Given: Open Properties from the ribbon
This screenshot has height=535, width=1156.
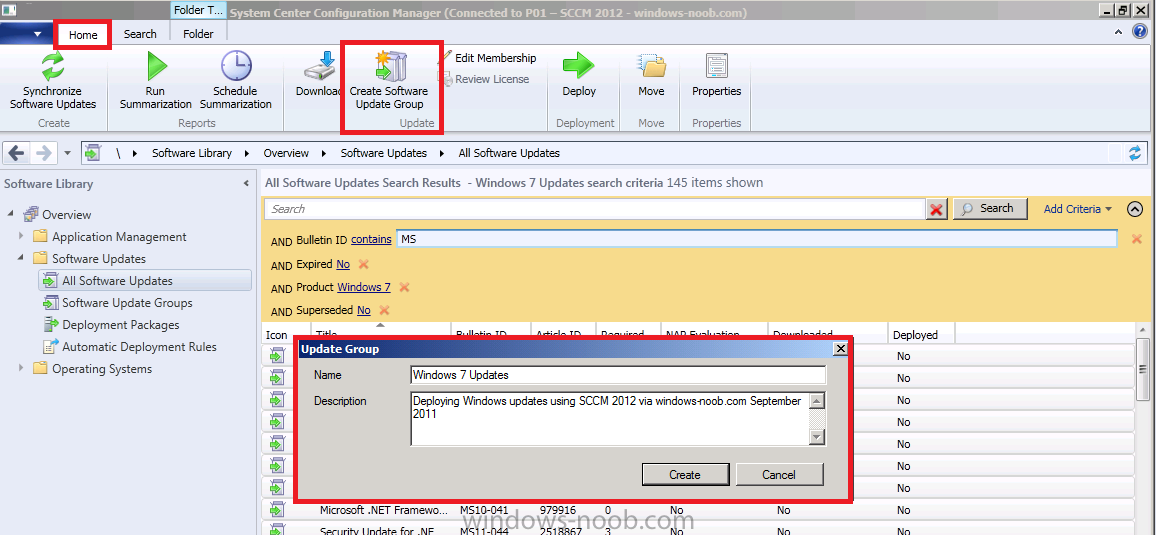Looking at the screenshot, I should 717,75.
